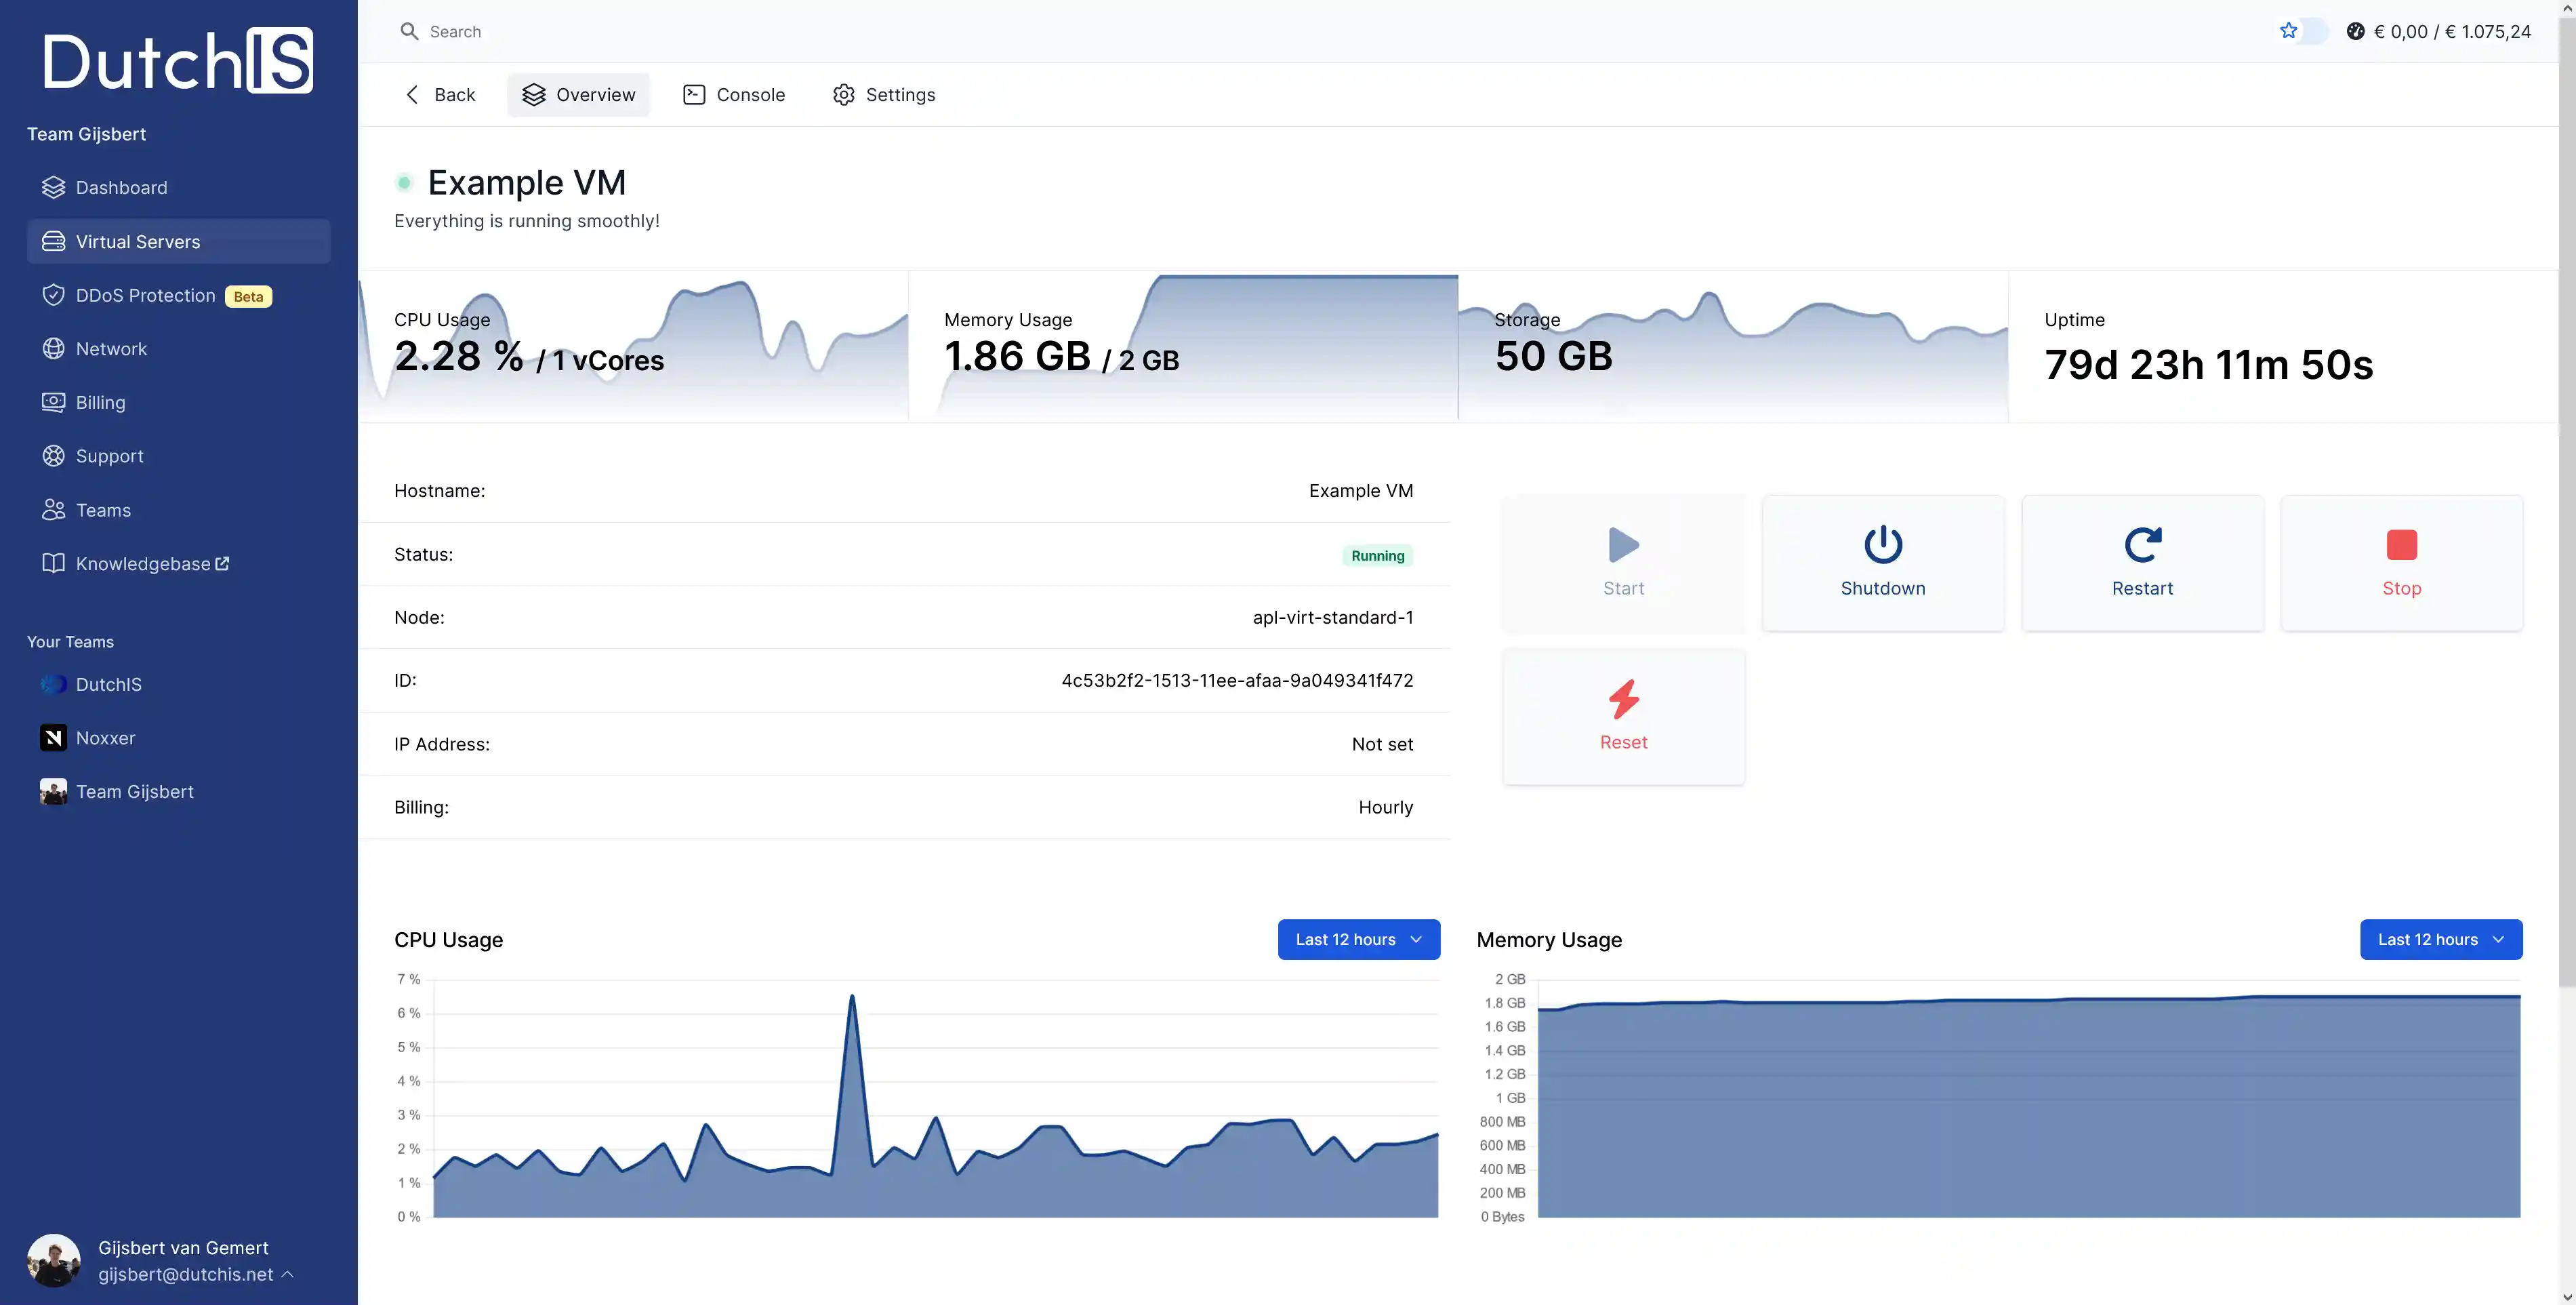The image size is (2576, 1305).
Task: Click the Reset lightning bolt icon
Action: [1623, 699]
